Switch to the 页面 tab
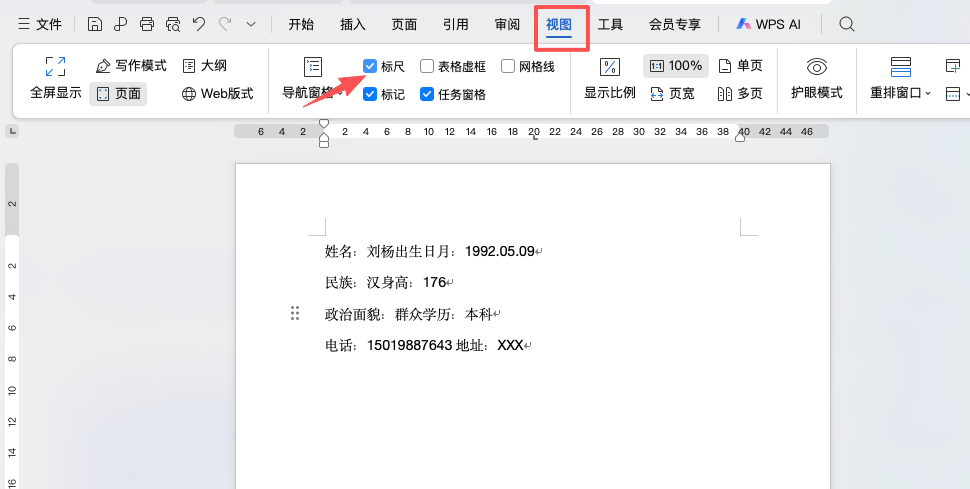Viewport: 970px width, 489px height. (x=404, y=24)
